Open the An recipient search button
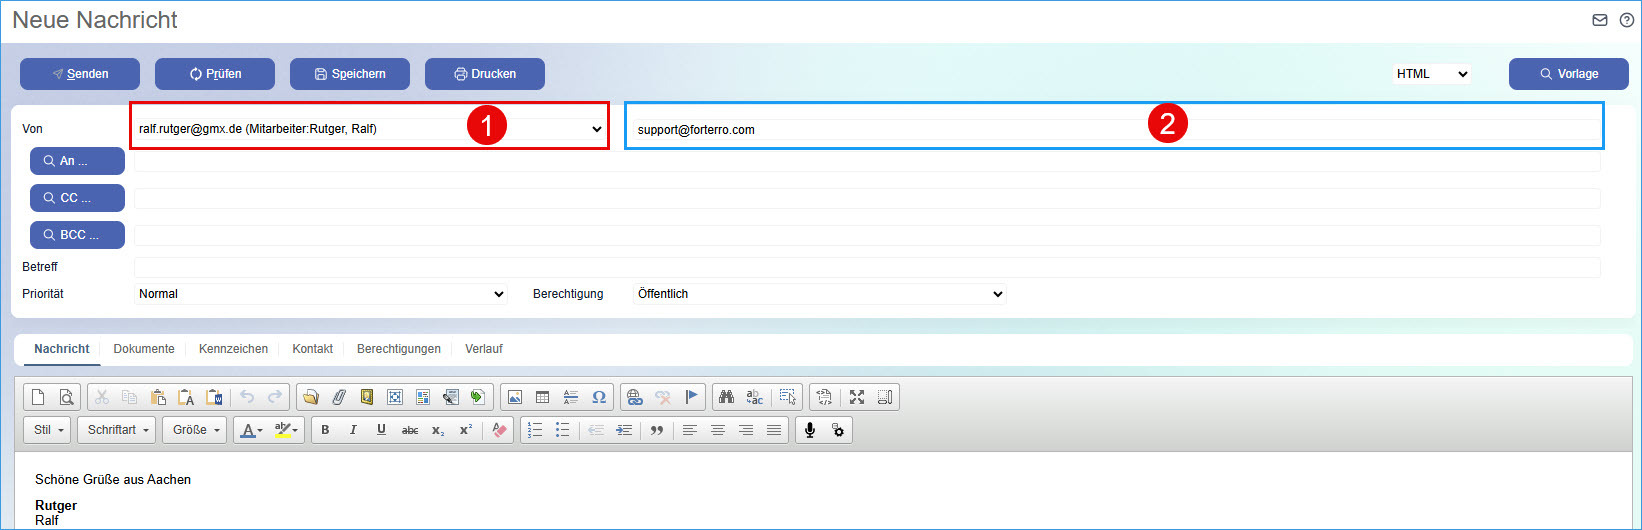This screenshot has width=1642, height=530. tap(77, 161)
